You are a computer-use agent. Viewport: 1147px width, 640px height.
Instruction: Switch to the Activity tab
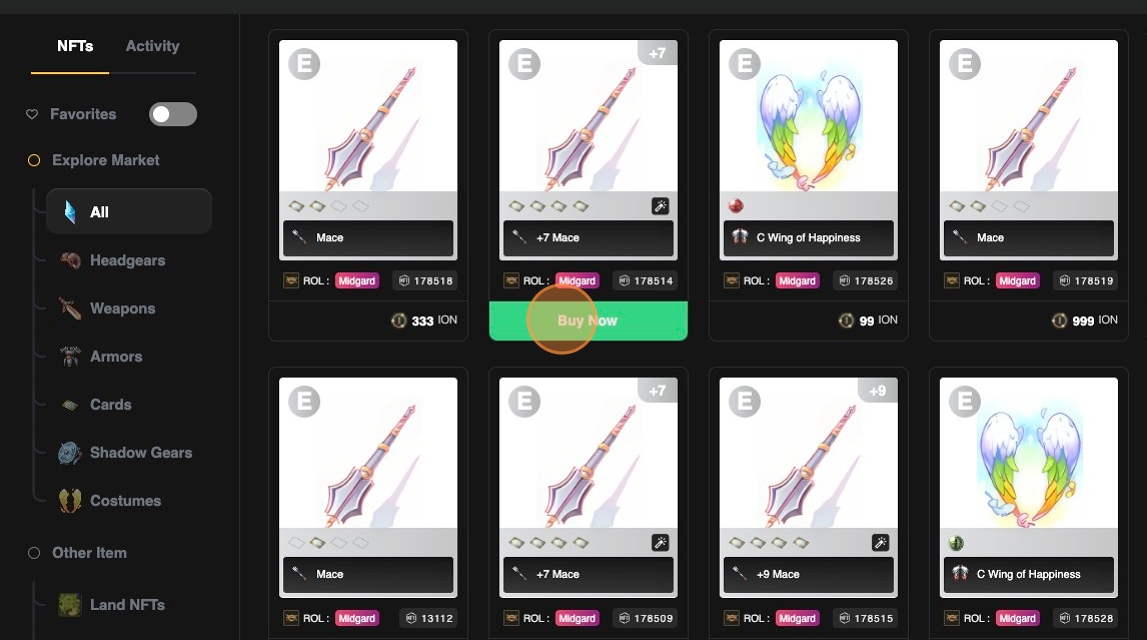152,46
